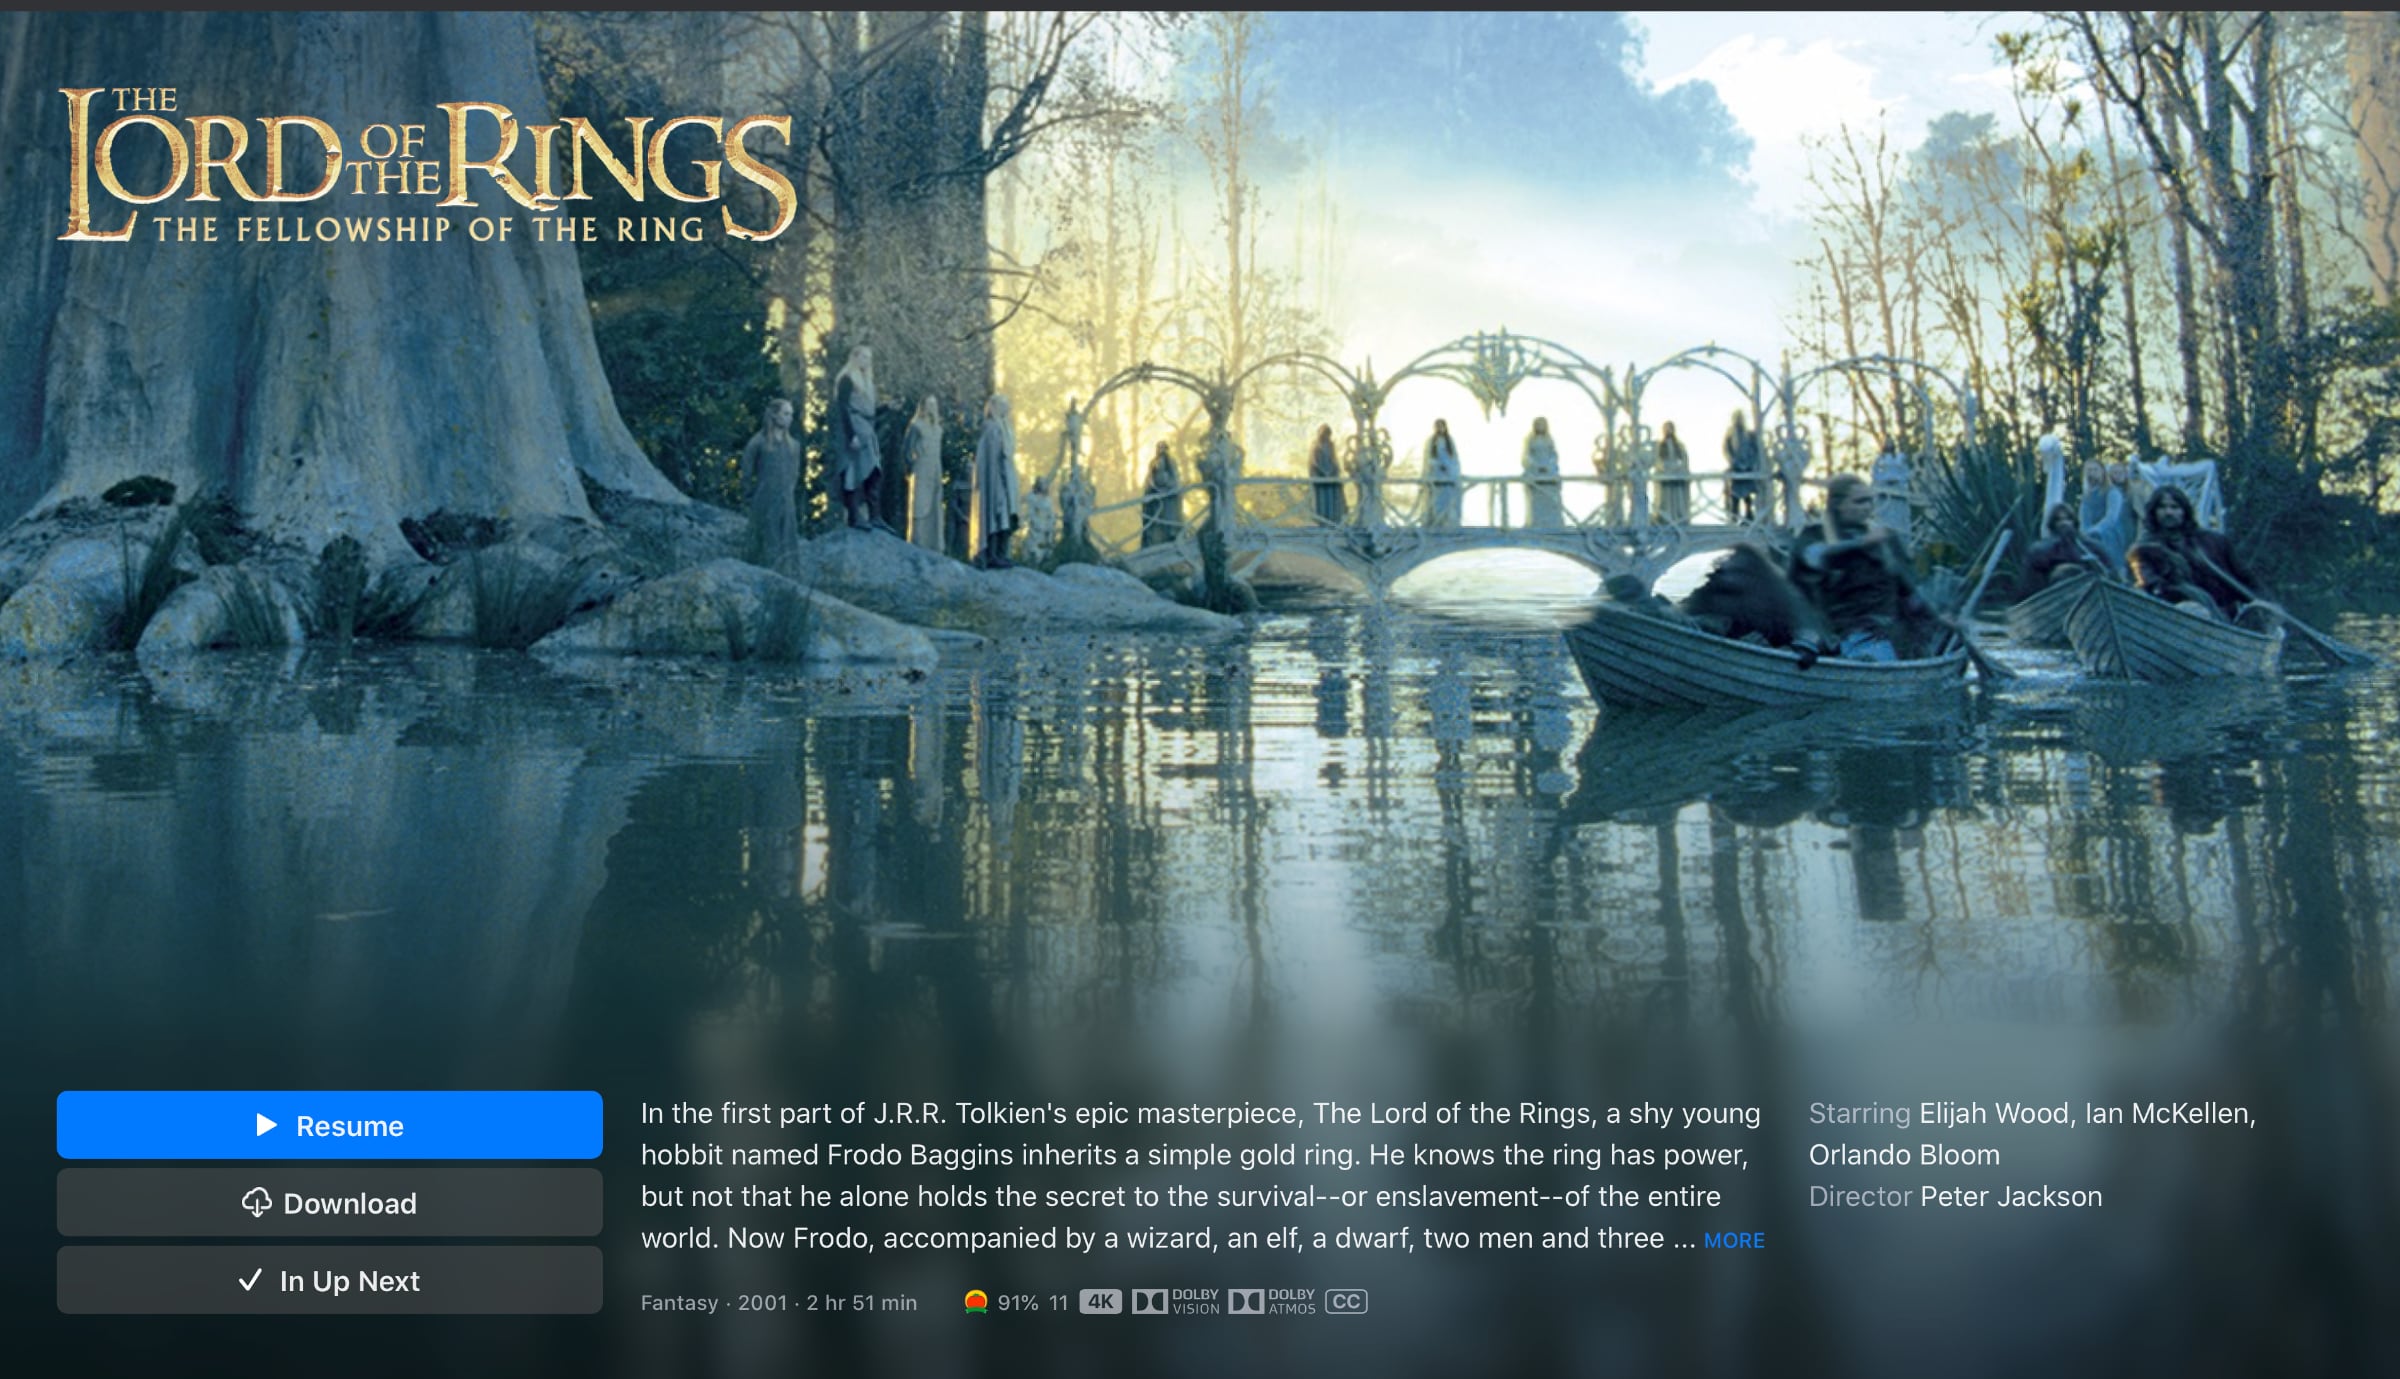Click the Rotten Tomatoes tomato icon

tap(976, 1302)
